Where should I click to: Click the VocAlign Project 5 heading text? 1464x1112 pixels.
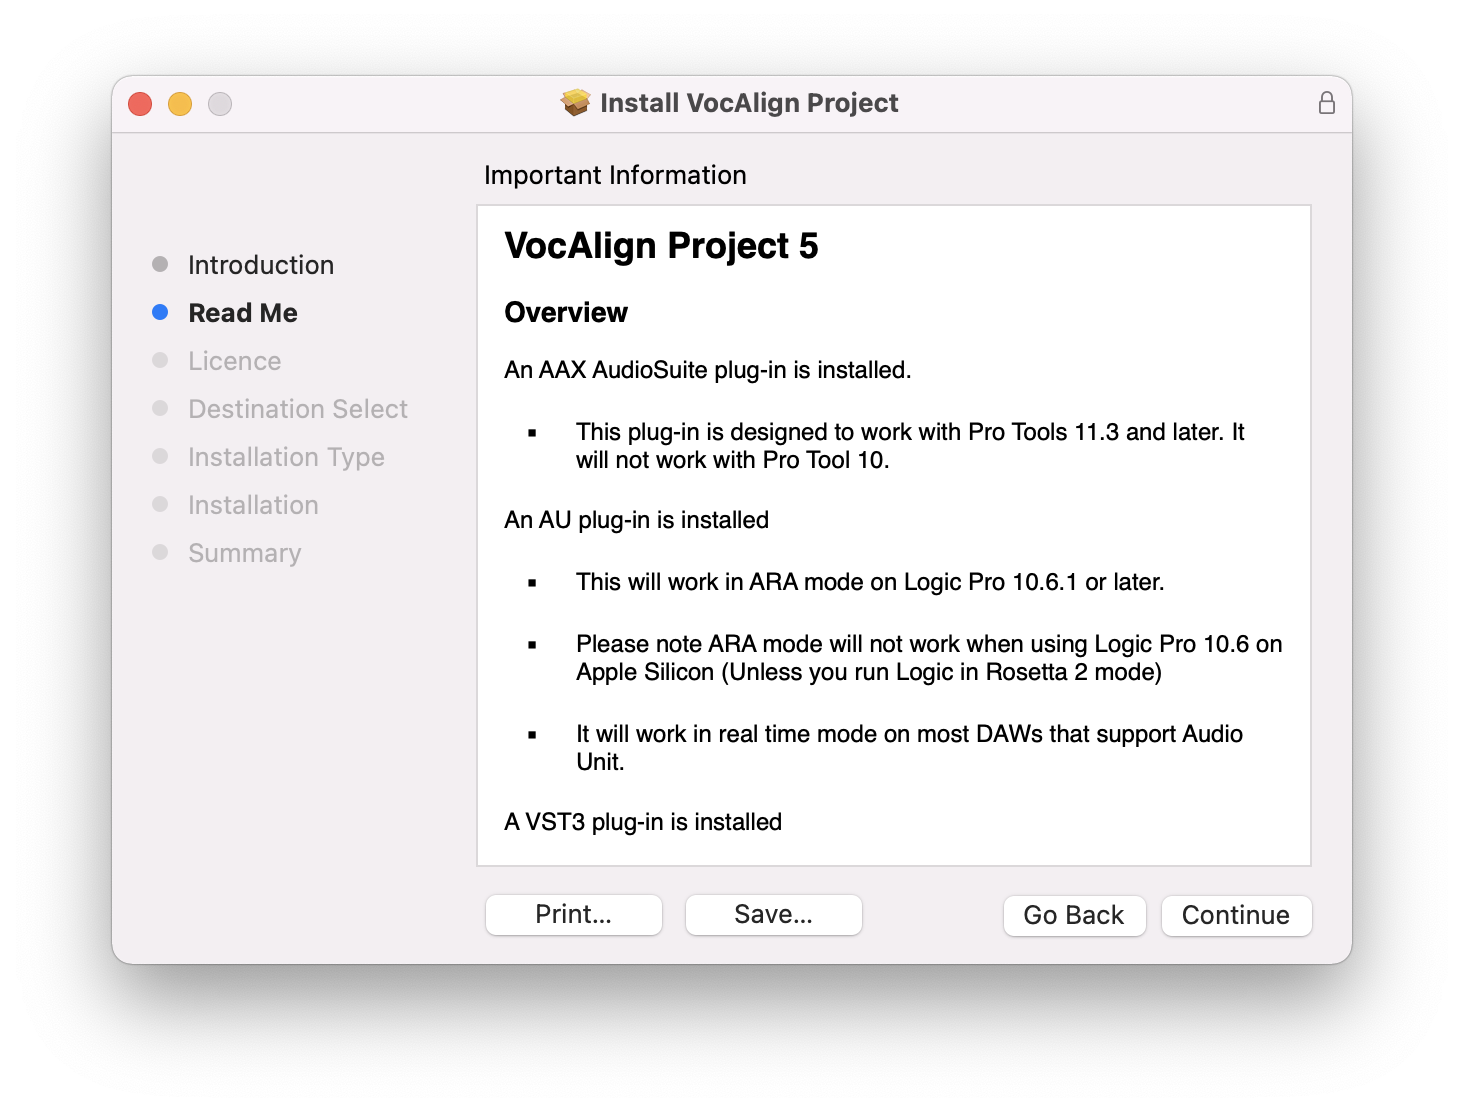click(x=661, y=246)
